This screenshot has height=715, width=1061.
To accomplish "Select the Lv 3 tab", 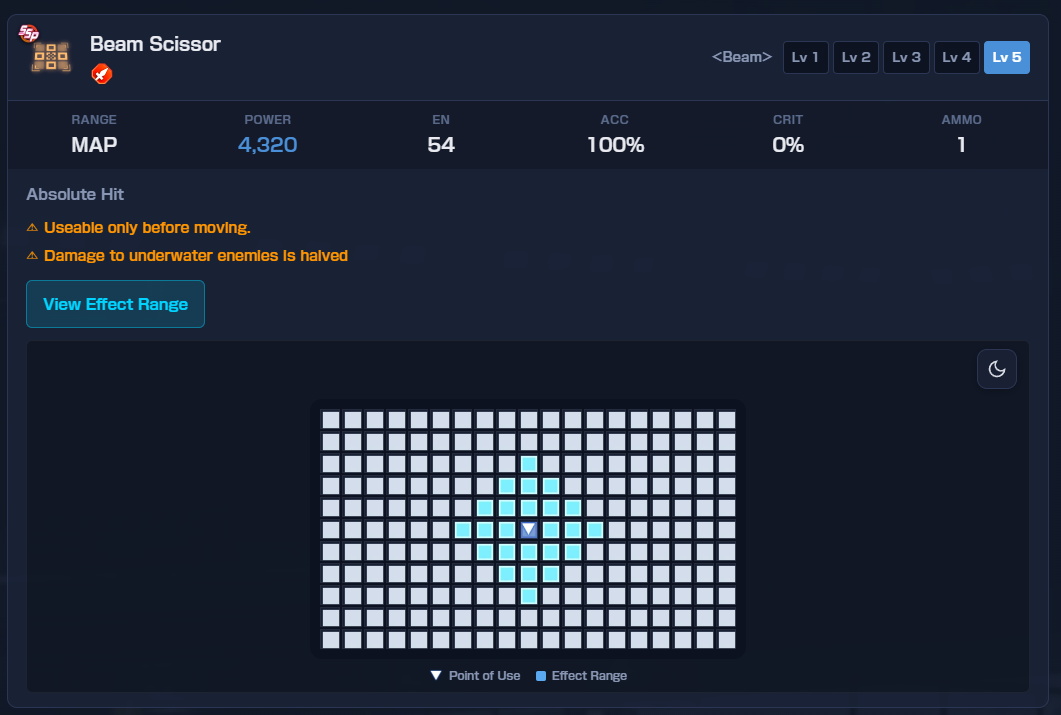I will [x=906, y=57].
